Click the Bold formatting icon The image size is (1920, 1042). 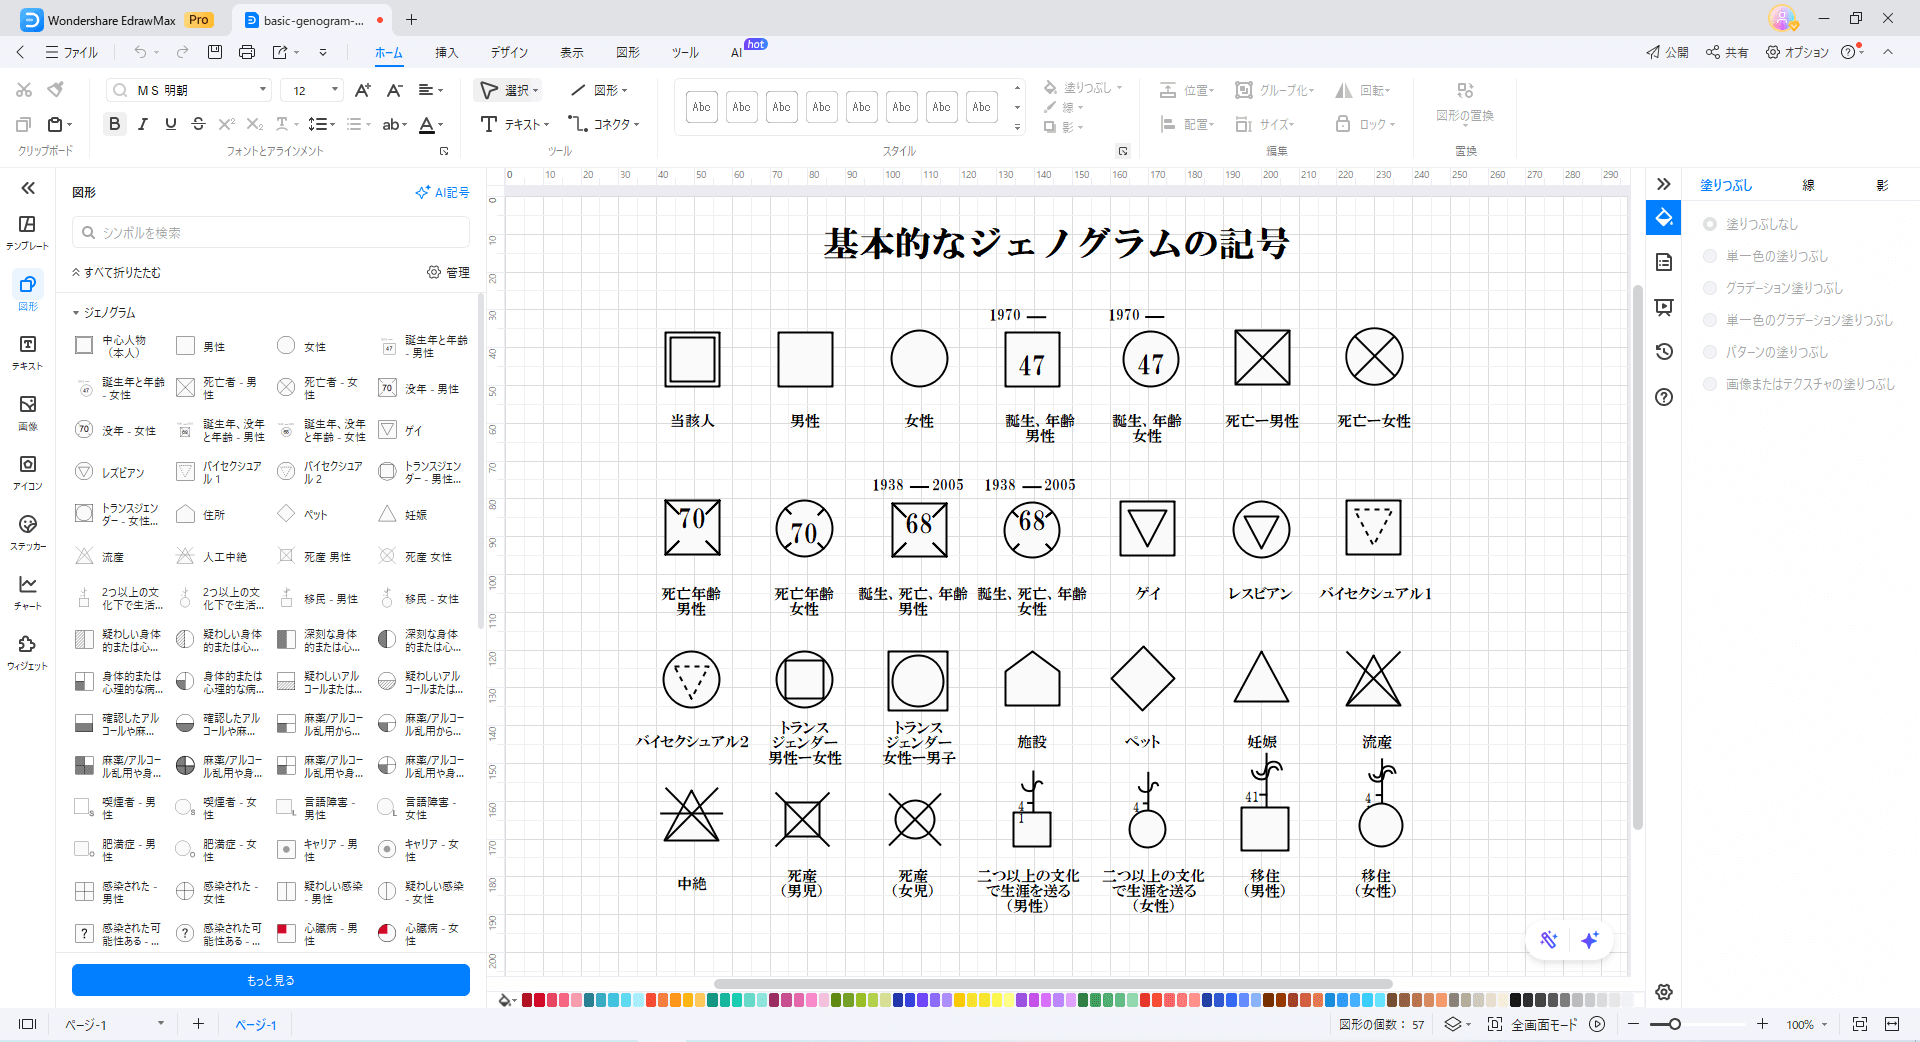pyautogui.click(x=114, y=124)
